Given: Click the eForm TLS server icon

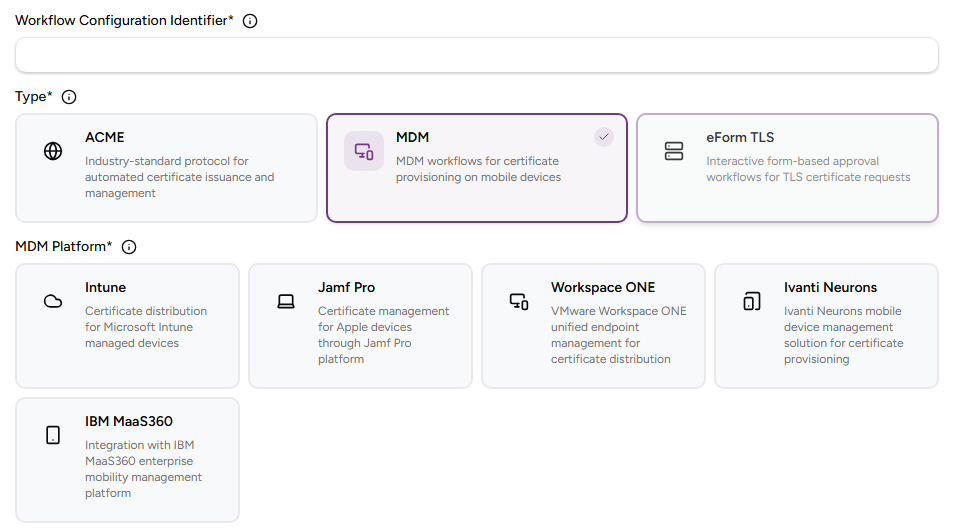Looking at the screenshot, I should [674, 151].
